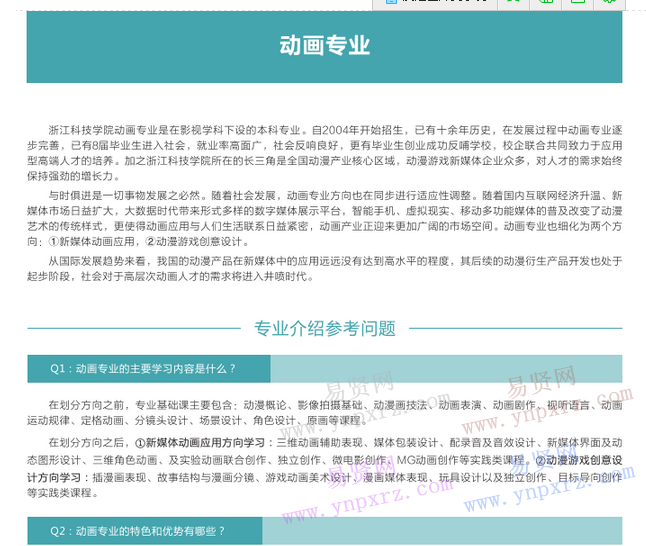646x546 pixels.
Task: Click the 动画专业 banner title
Action: pos(325,45)
